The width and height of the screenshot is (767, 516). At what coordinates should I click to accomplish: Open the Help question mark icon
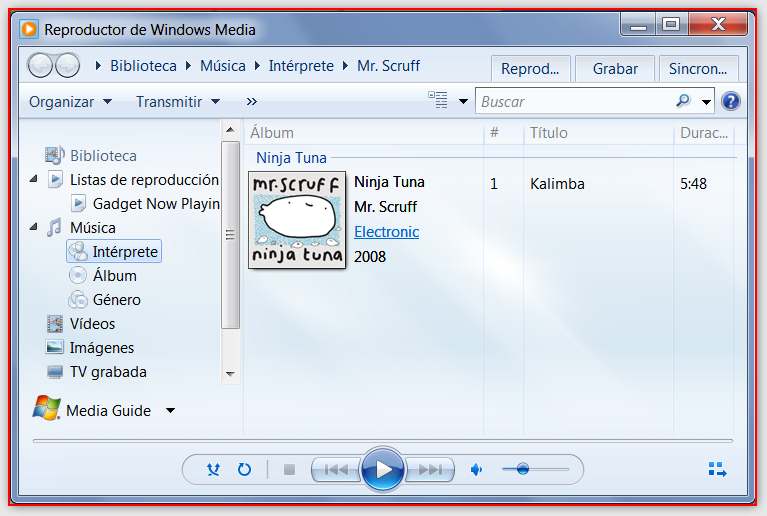pyautogui.click(x=731, y=101)
